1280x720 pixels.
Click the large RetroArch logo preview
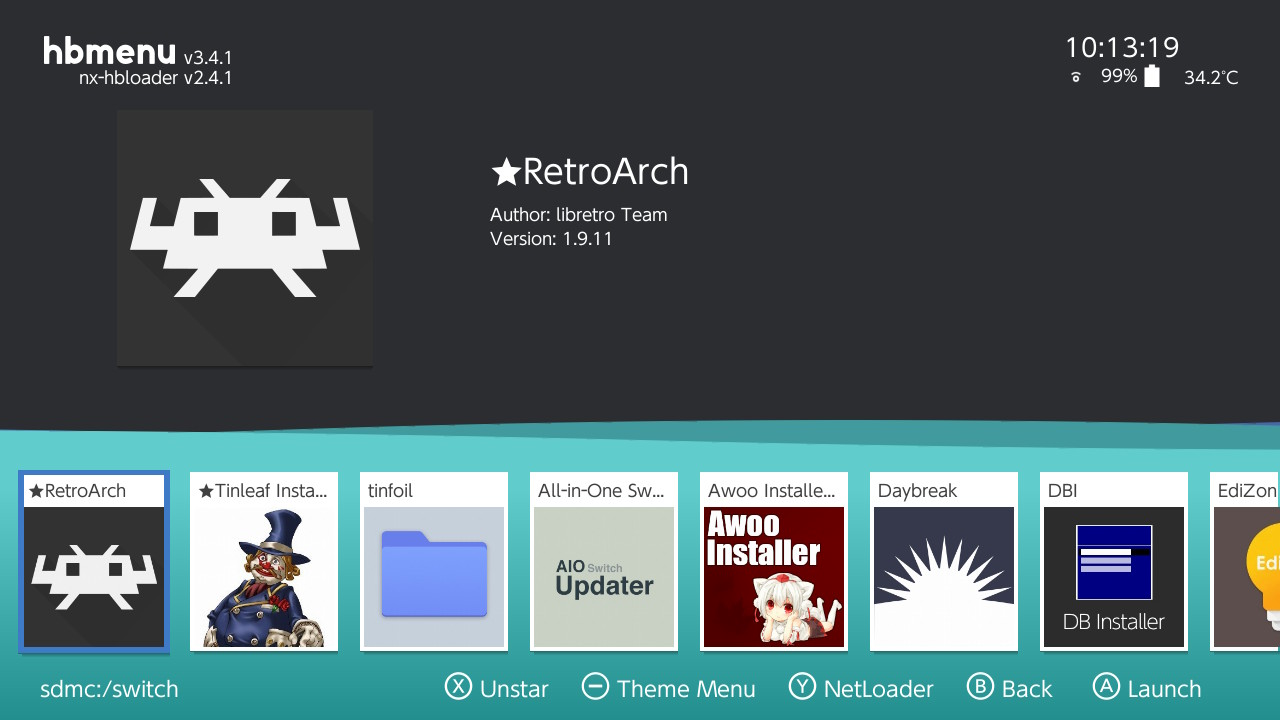pyautogui.click(x=245, y=238)
